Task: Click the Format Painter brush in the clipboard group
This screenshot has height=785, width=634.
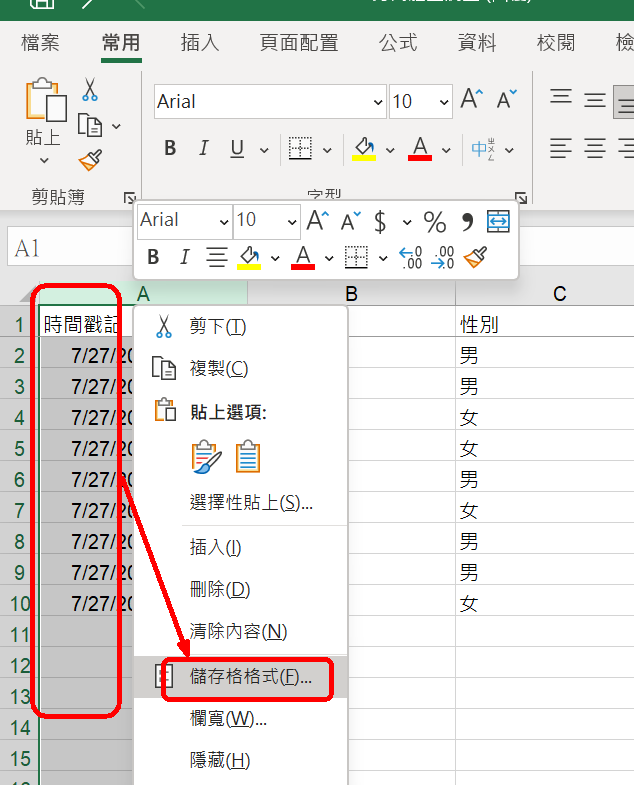Action: coord(90,160)
